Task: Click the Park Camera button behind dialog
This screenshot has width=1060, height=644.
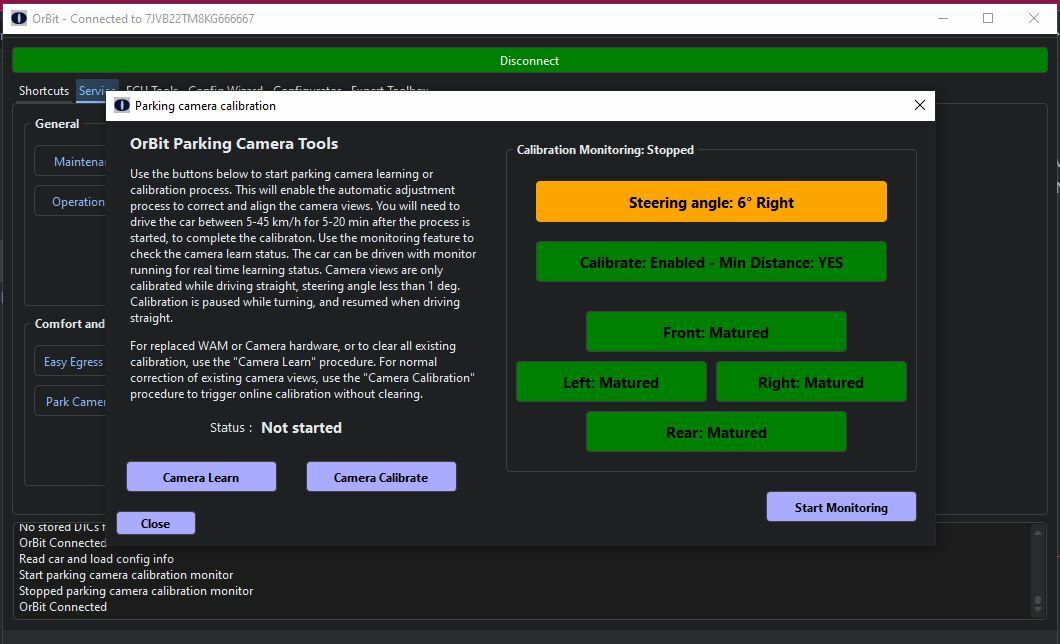Action: (71, 401)
